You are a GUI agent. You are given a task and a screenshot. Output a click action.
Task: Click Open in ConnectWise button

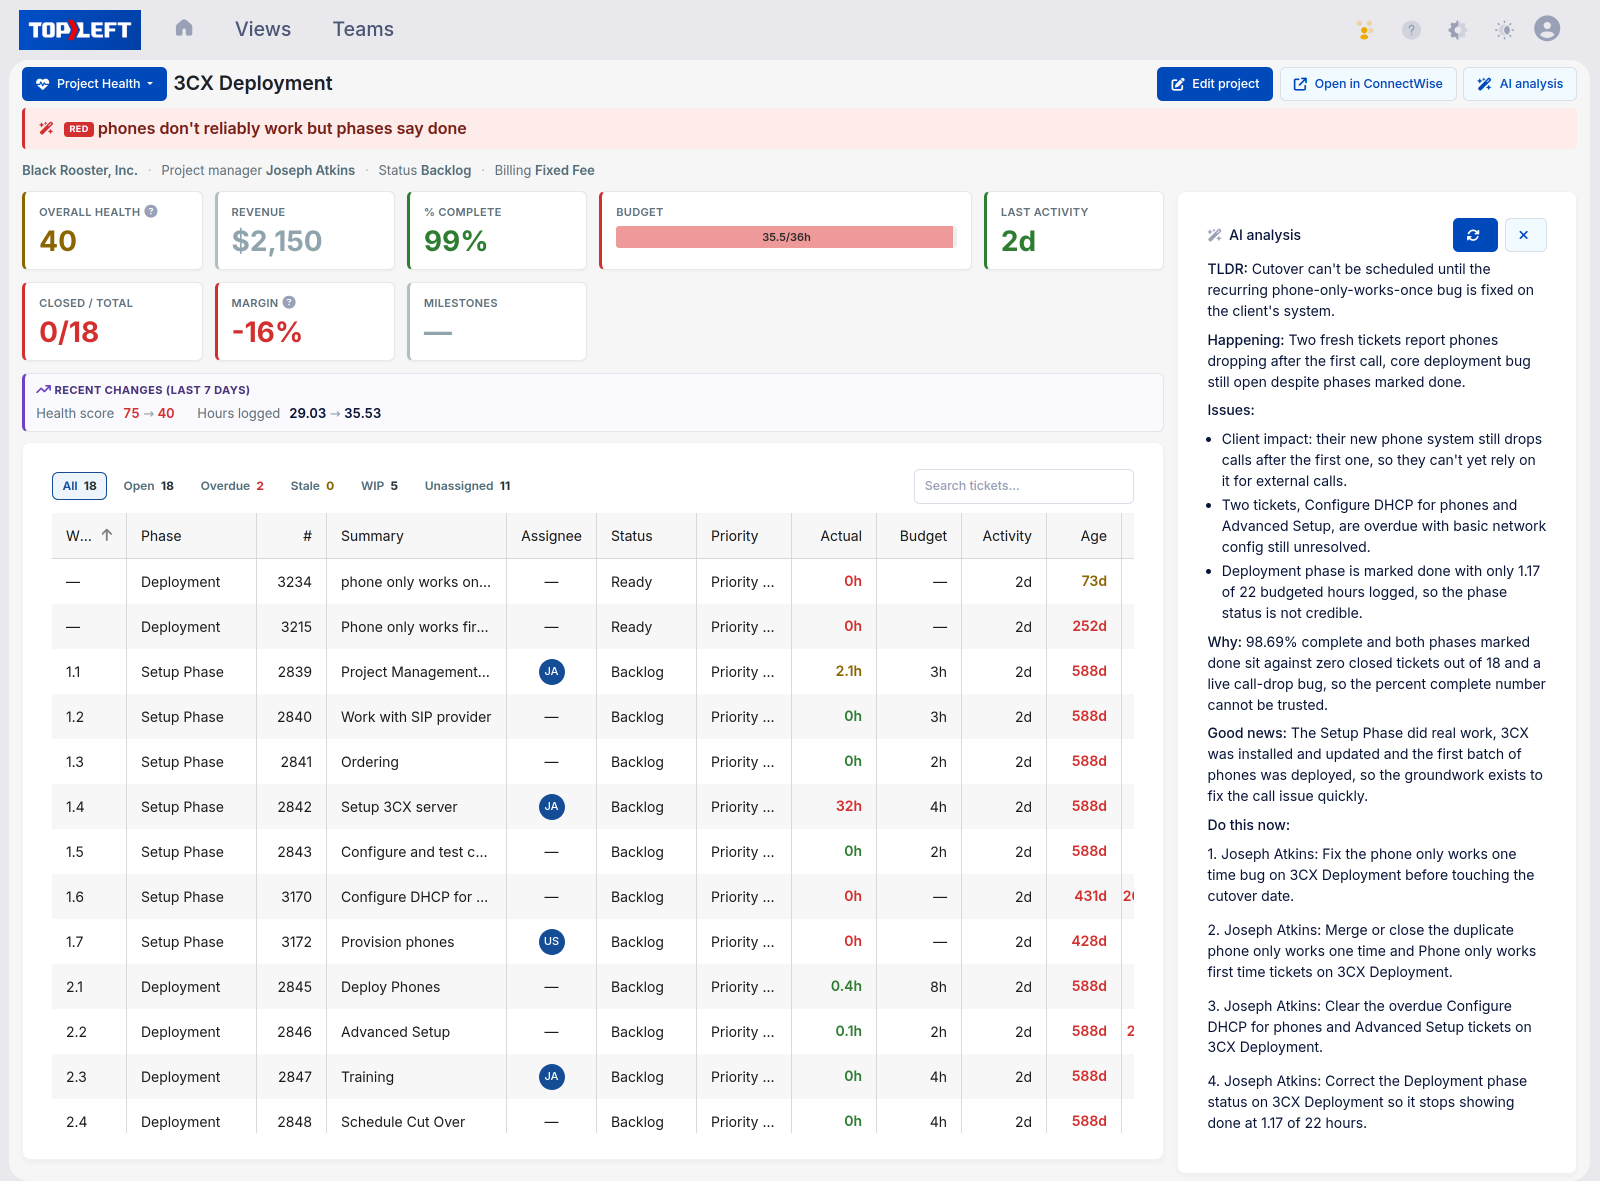(x=1368, y=84)
